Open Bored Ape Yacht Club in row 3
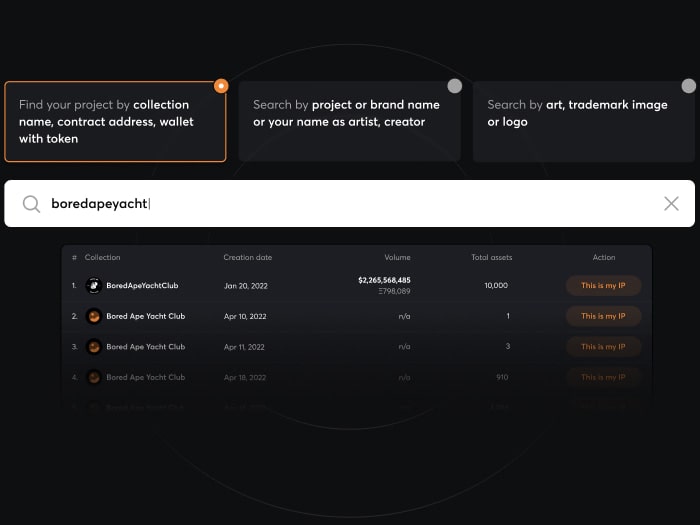The height and width of the screenshot is (525, 700). (146, 347)
